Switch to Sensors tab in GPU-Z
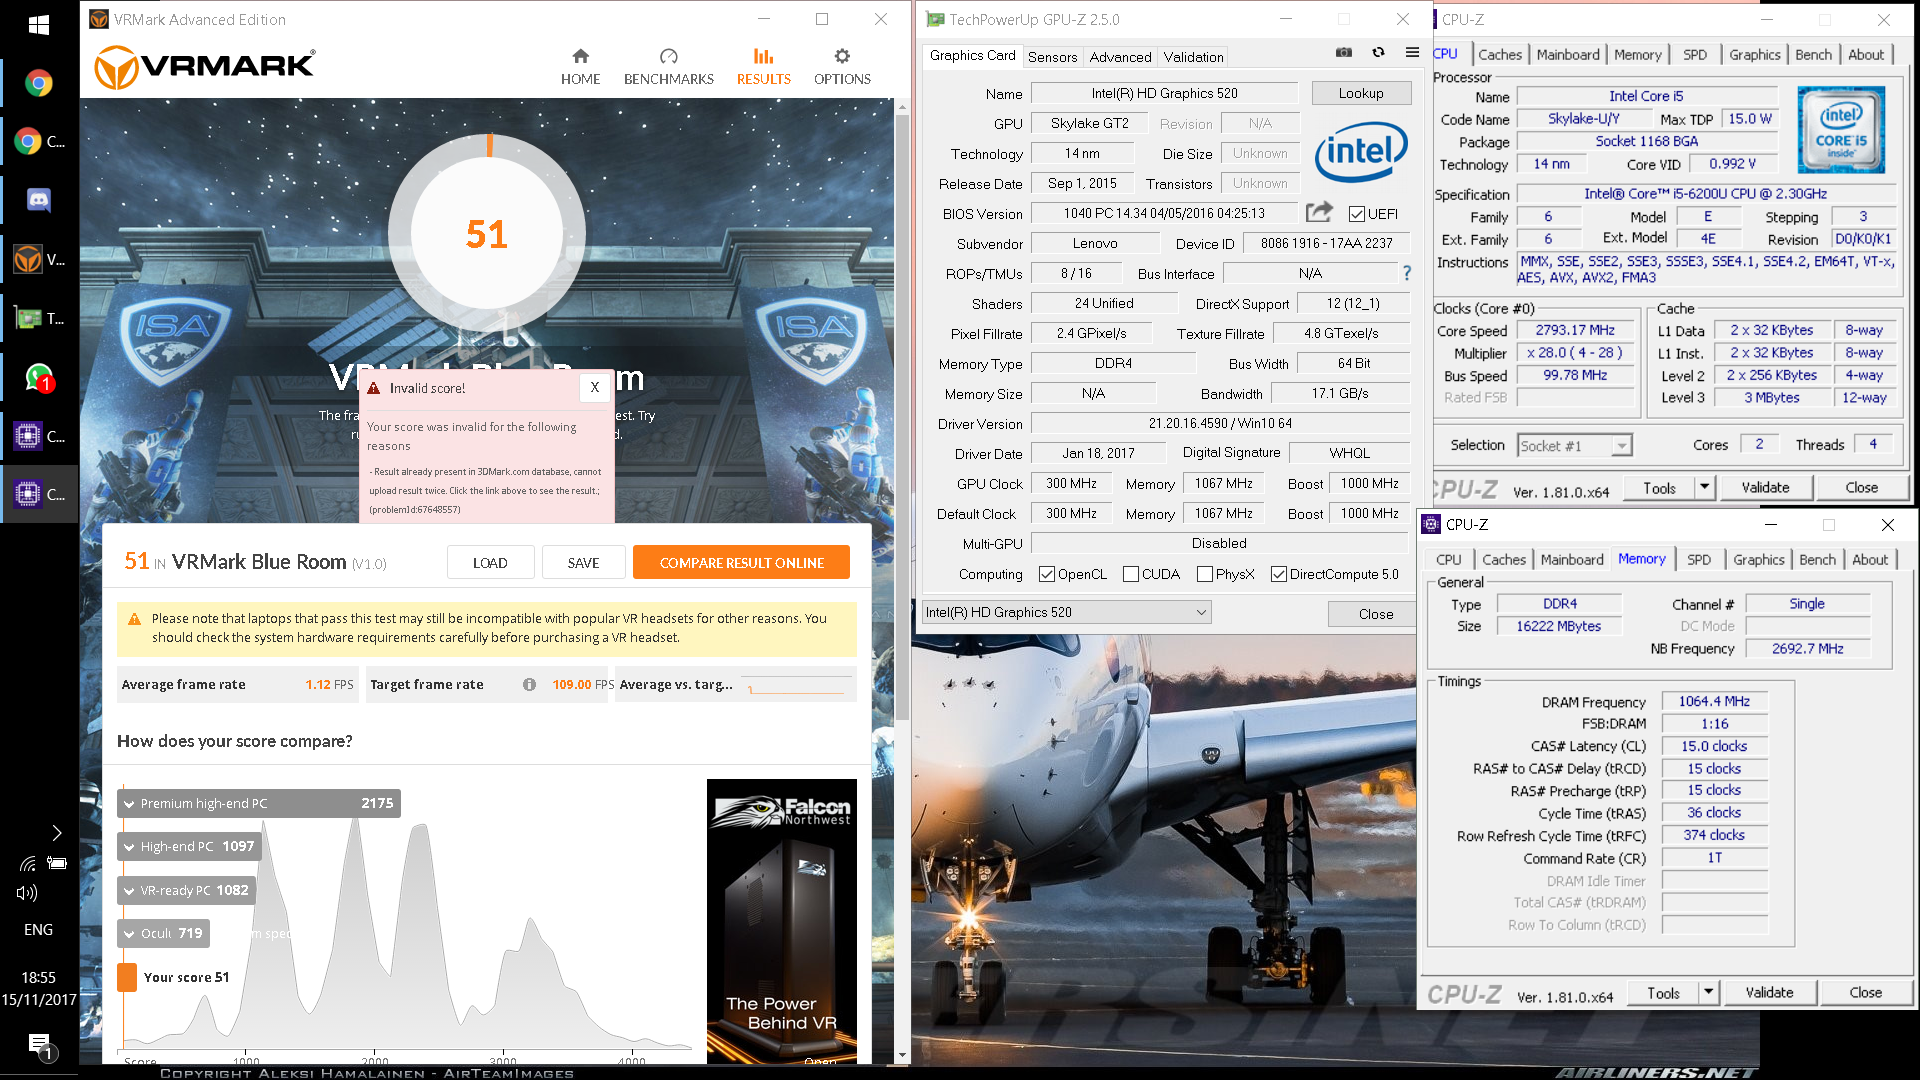 point(1052,57)
